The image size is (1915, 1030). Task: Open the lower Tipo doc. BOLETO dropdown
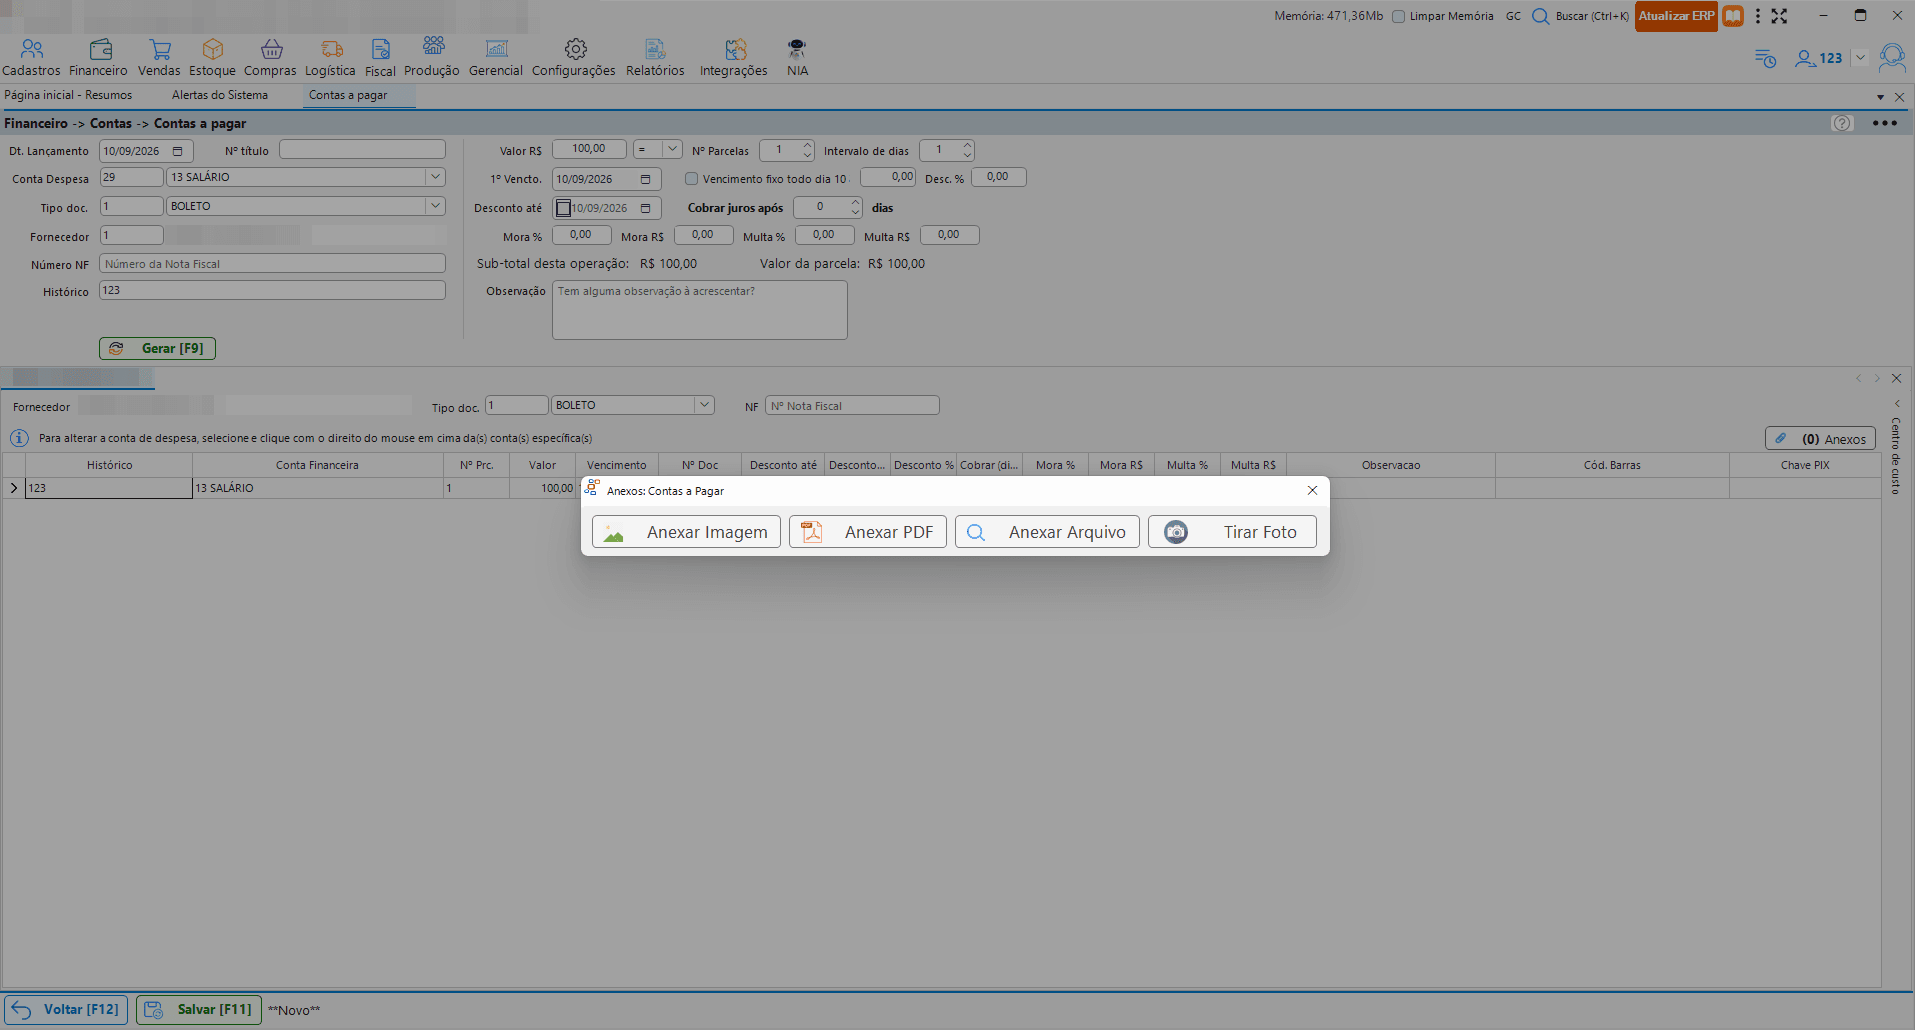704,405
